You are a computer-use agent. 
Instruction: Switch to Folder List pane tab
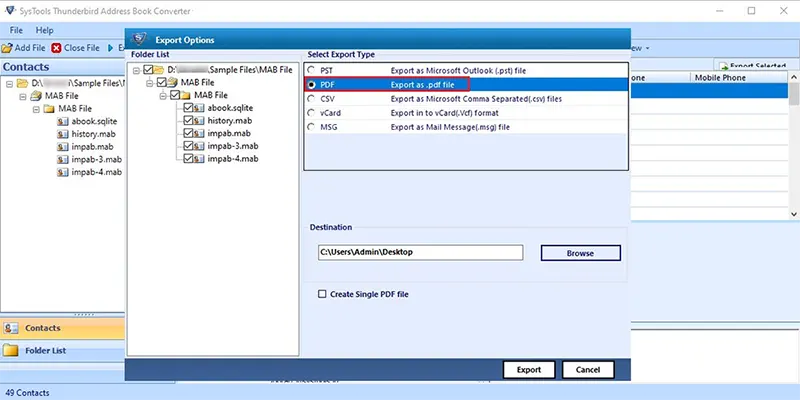click(62, 351)
